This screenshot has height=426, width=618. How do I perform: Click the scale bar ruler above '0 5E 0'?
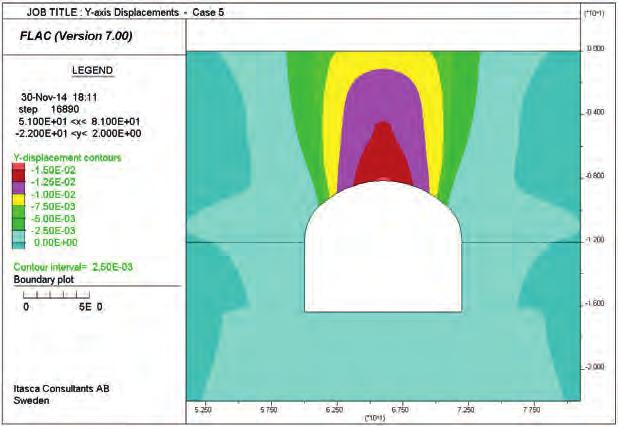tap(56, 295)
